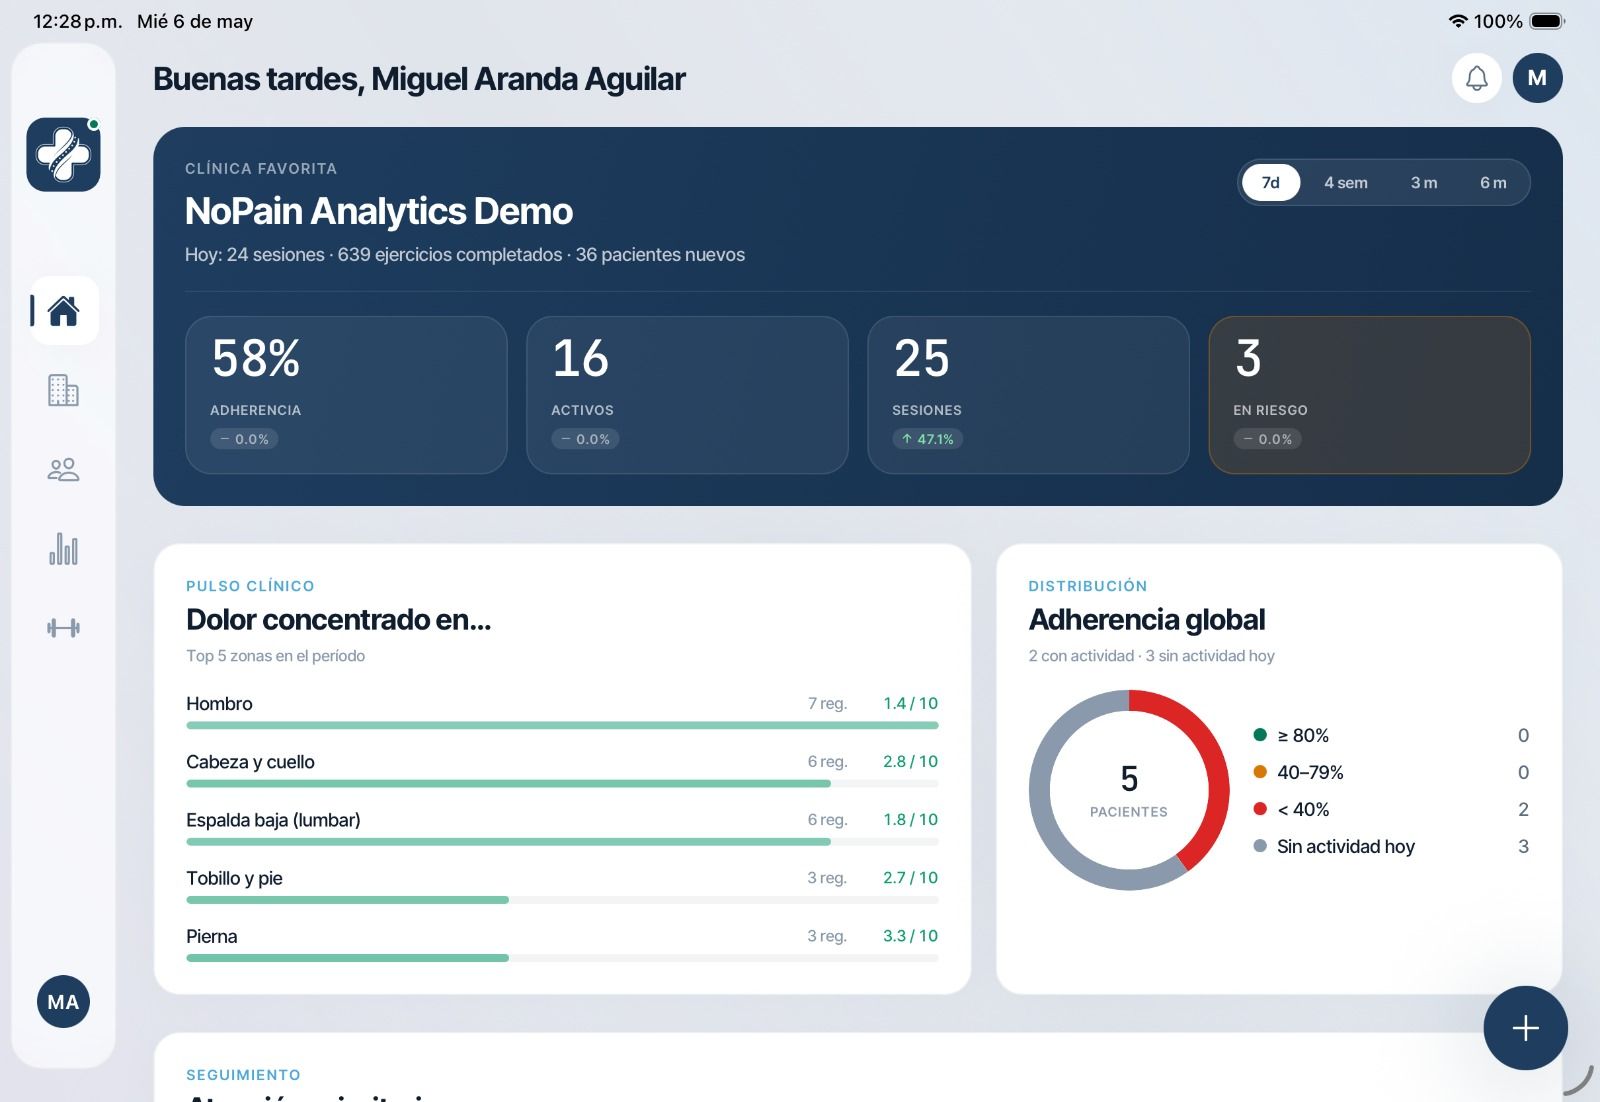The width and height of the screenshot is (1600, 1102).
Task: Tap the adherence donut chart center
Action: (x=1129, y=790)
